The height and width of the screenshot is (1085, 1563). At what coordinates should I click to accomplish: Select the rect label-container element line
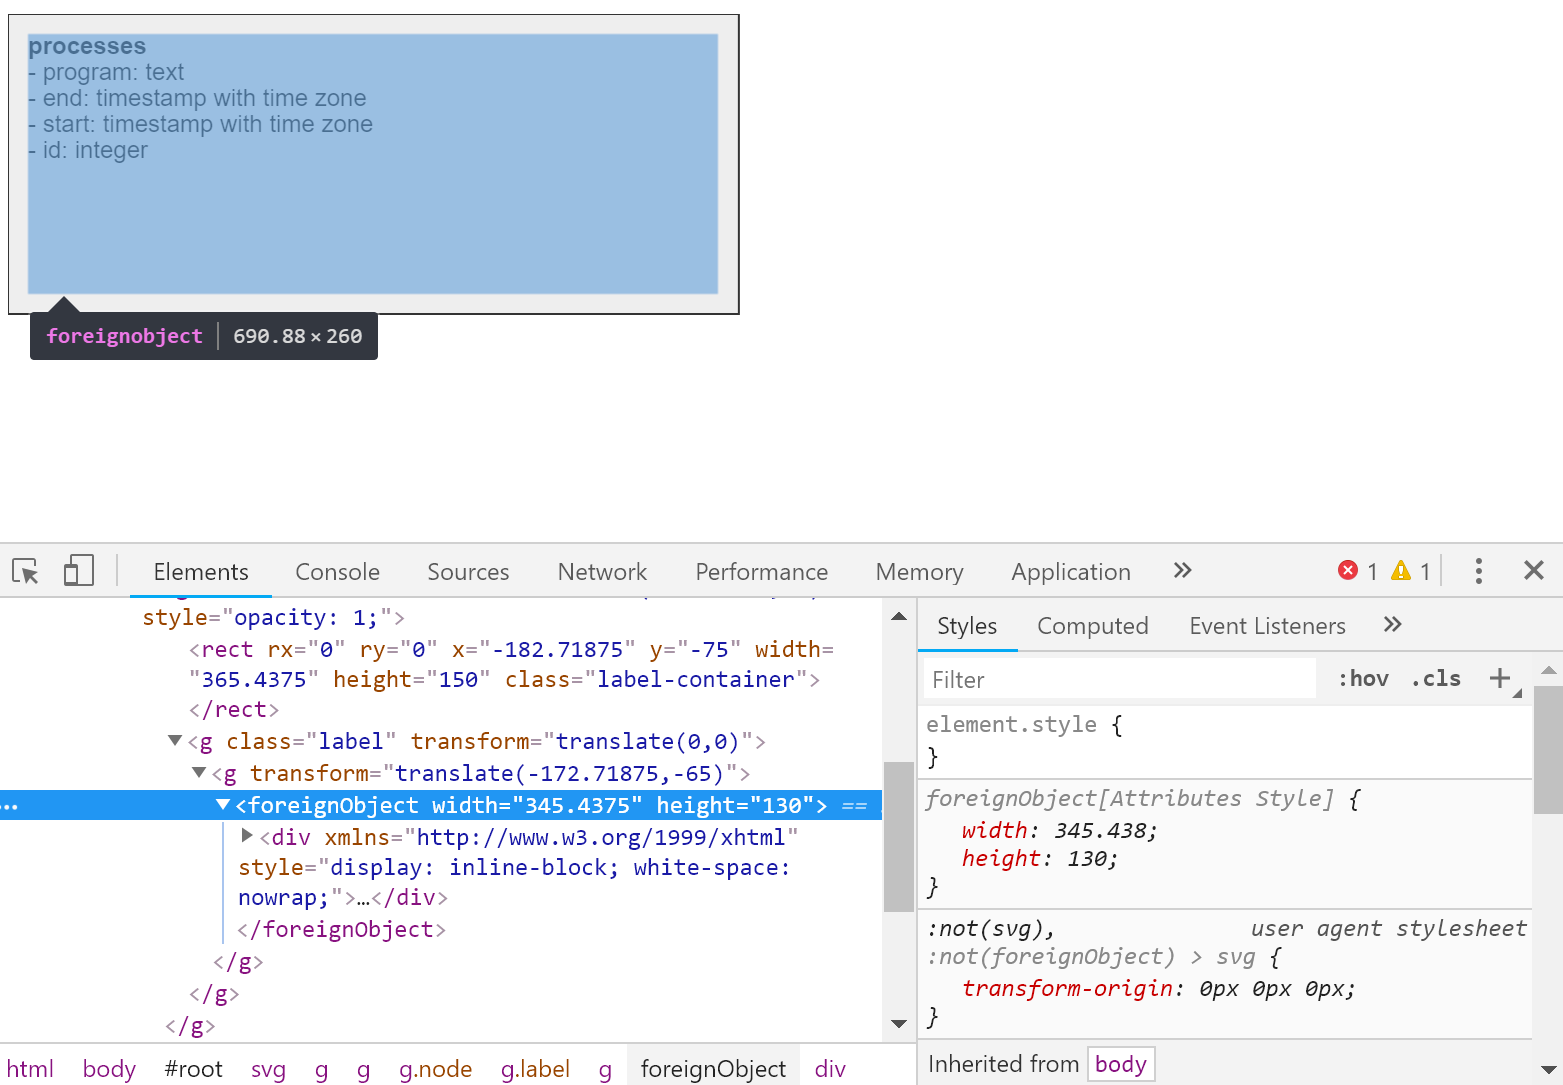pos(511,679)
